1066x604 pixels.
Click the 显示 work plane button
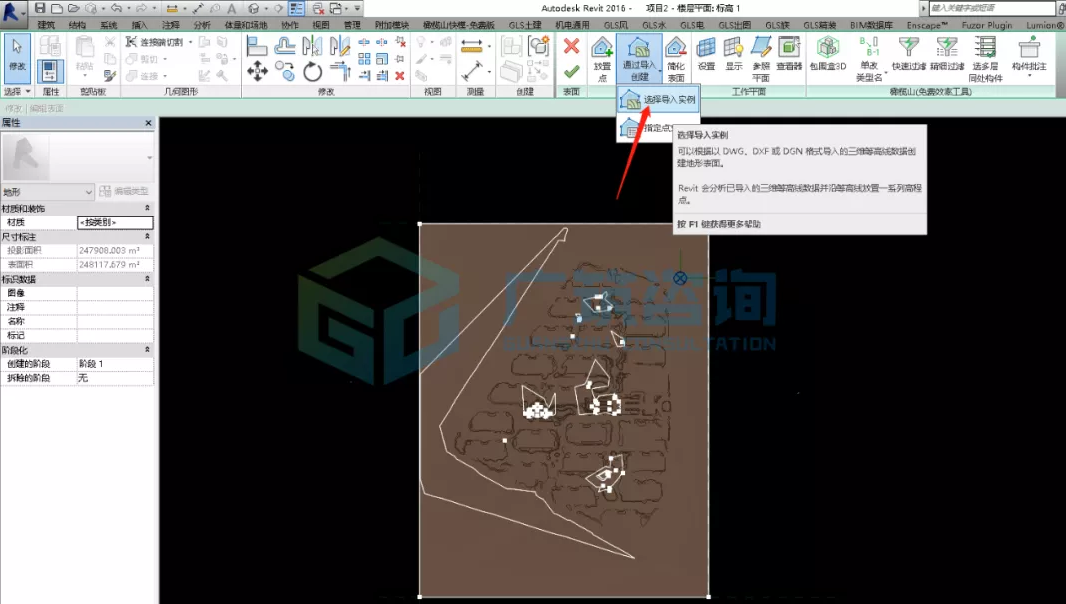(734, 54)
